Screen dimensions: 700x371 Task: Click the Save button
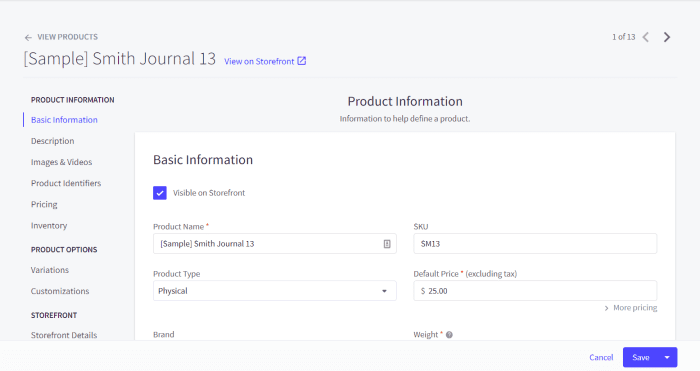[641, 357]
